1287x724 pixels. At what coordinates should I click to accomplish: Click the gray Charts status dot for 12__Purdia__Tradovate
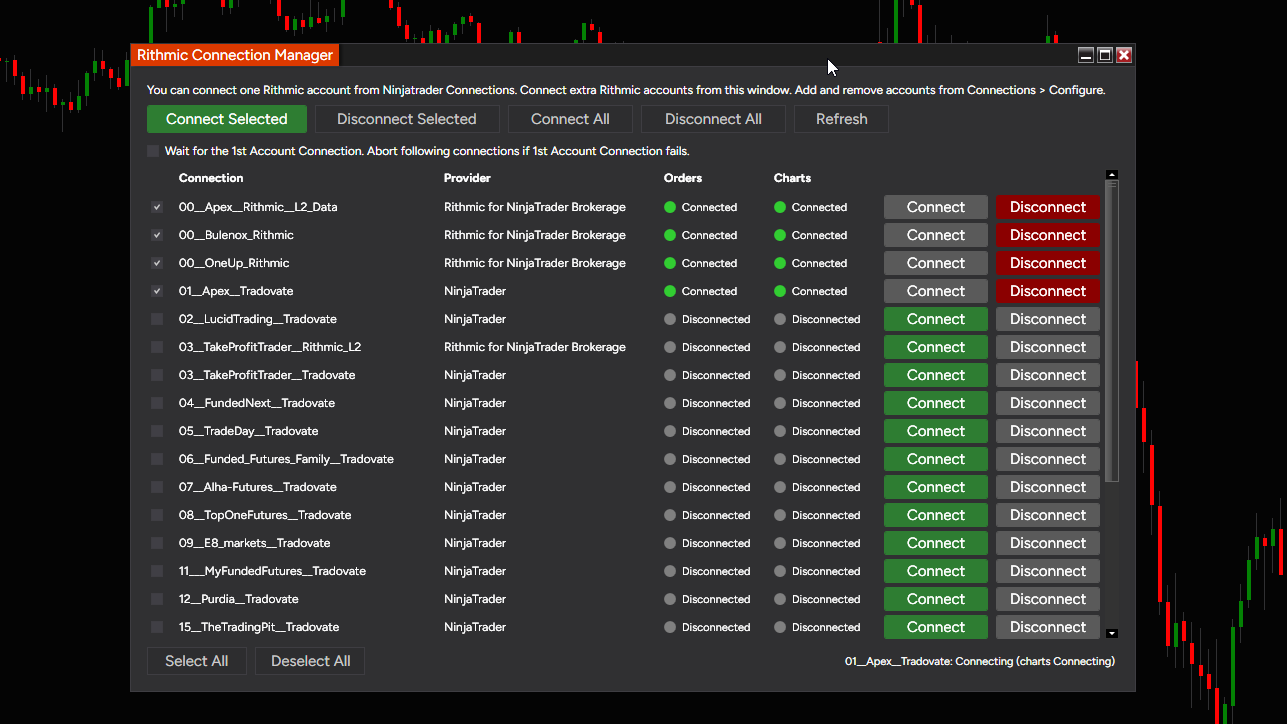(780, 599)
